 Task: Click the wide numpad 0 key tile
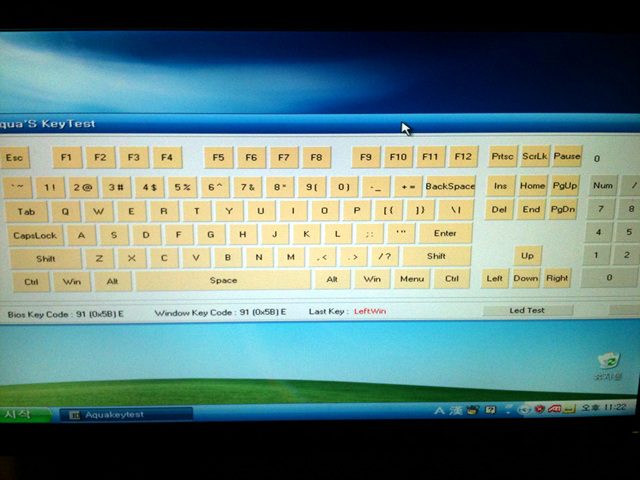pyautogui.click(x=609, y=278)
